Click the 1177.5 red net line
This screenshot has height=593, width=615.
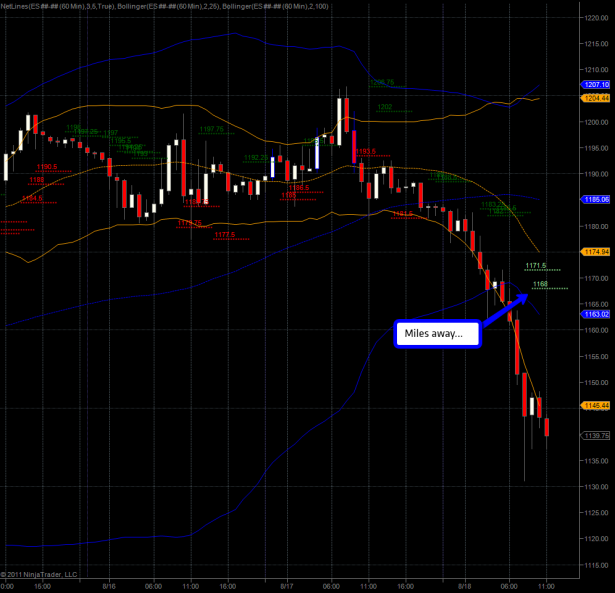pyautogui.click(x=224, y=235)
